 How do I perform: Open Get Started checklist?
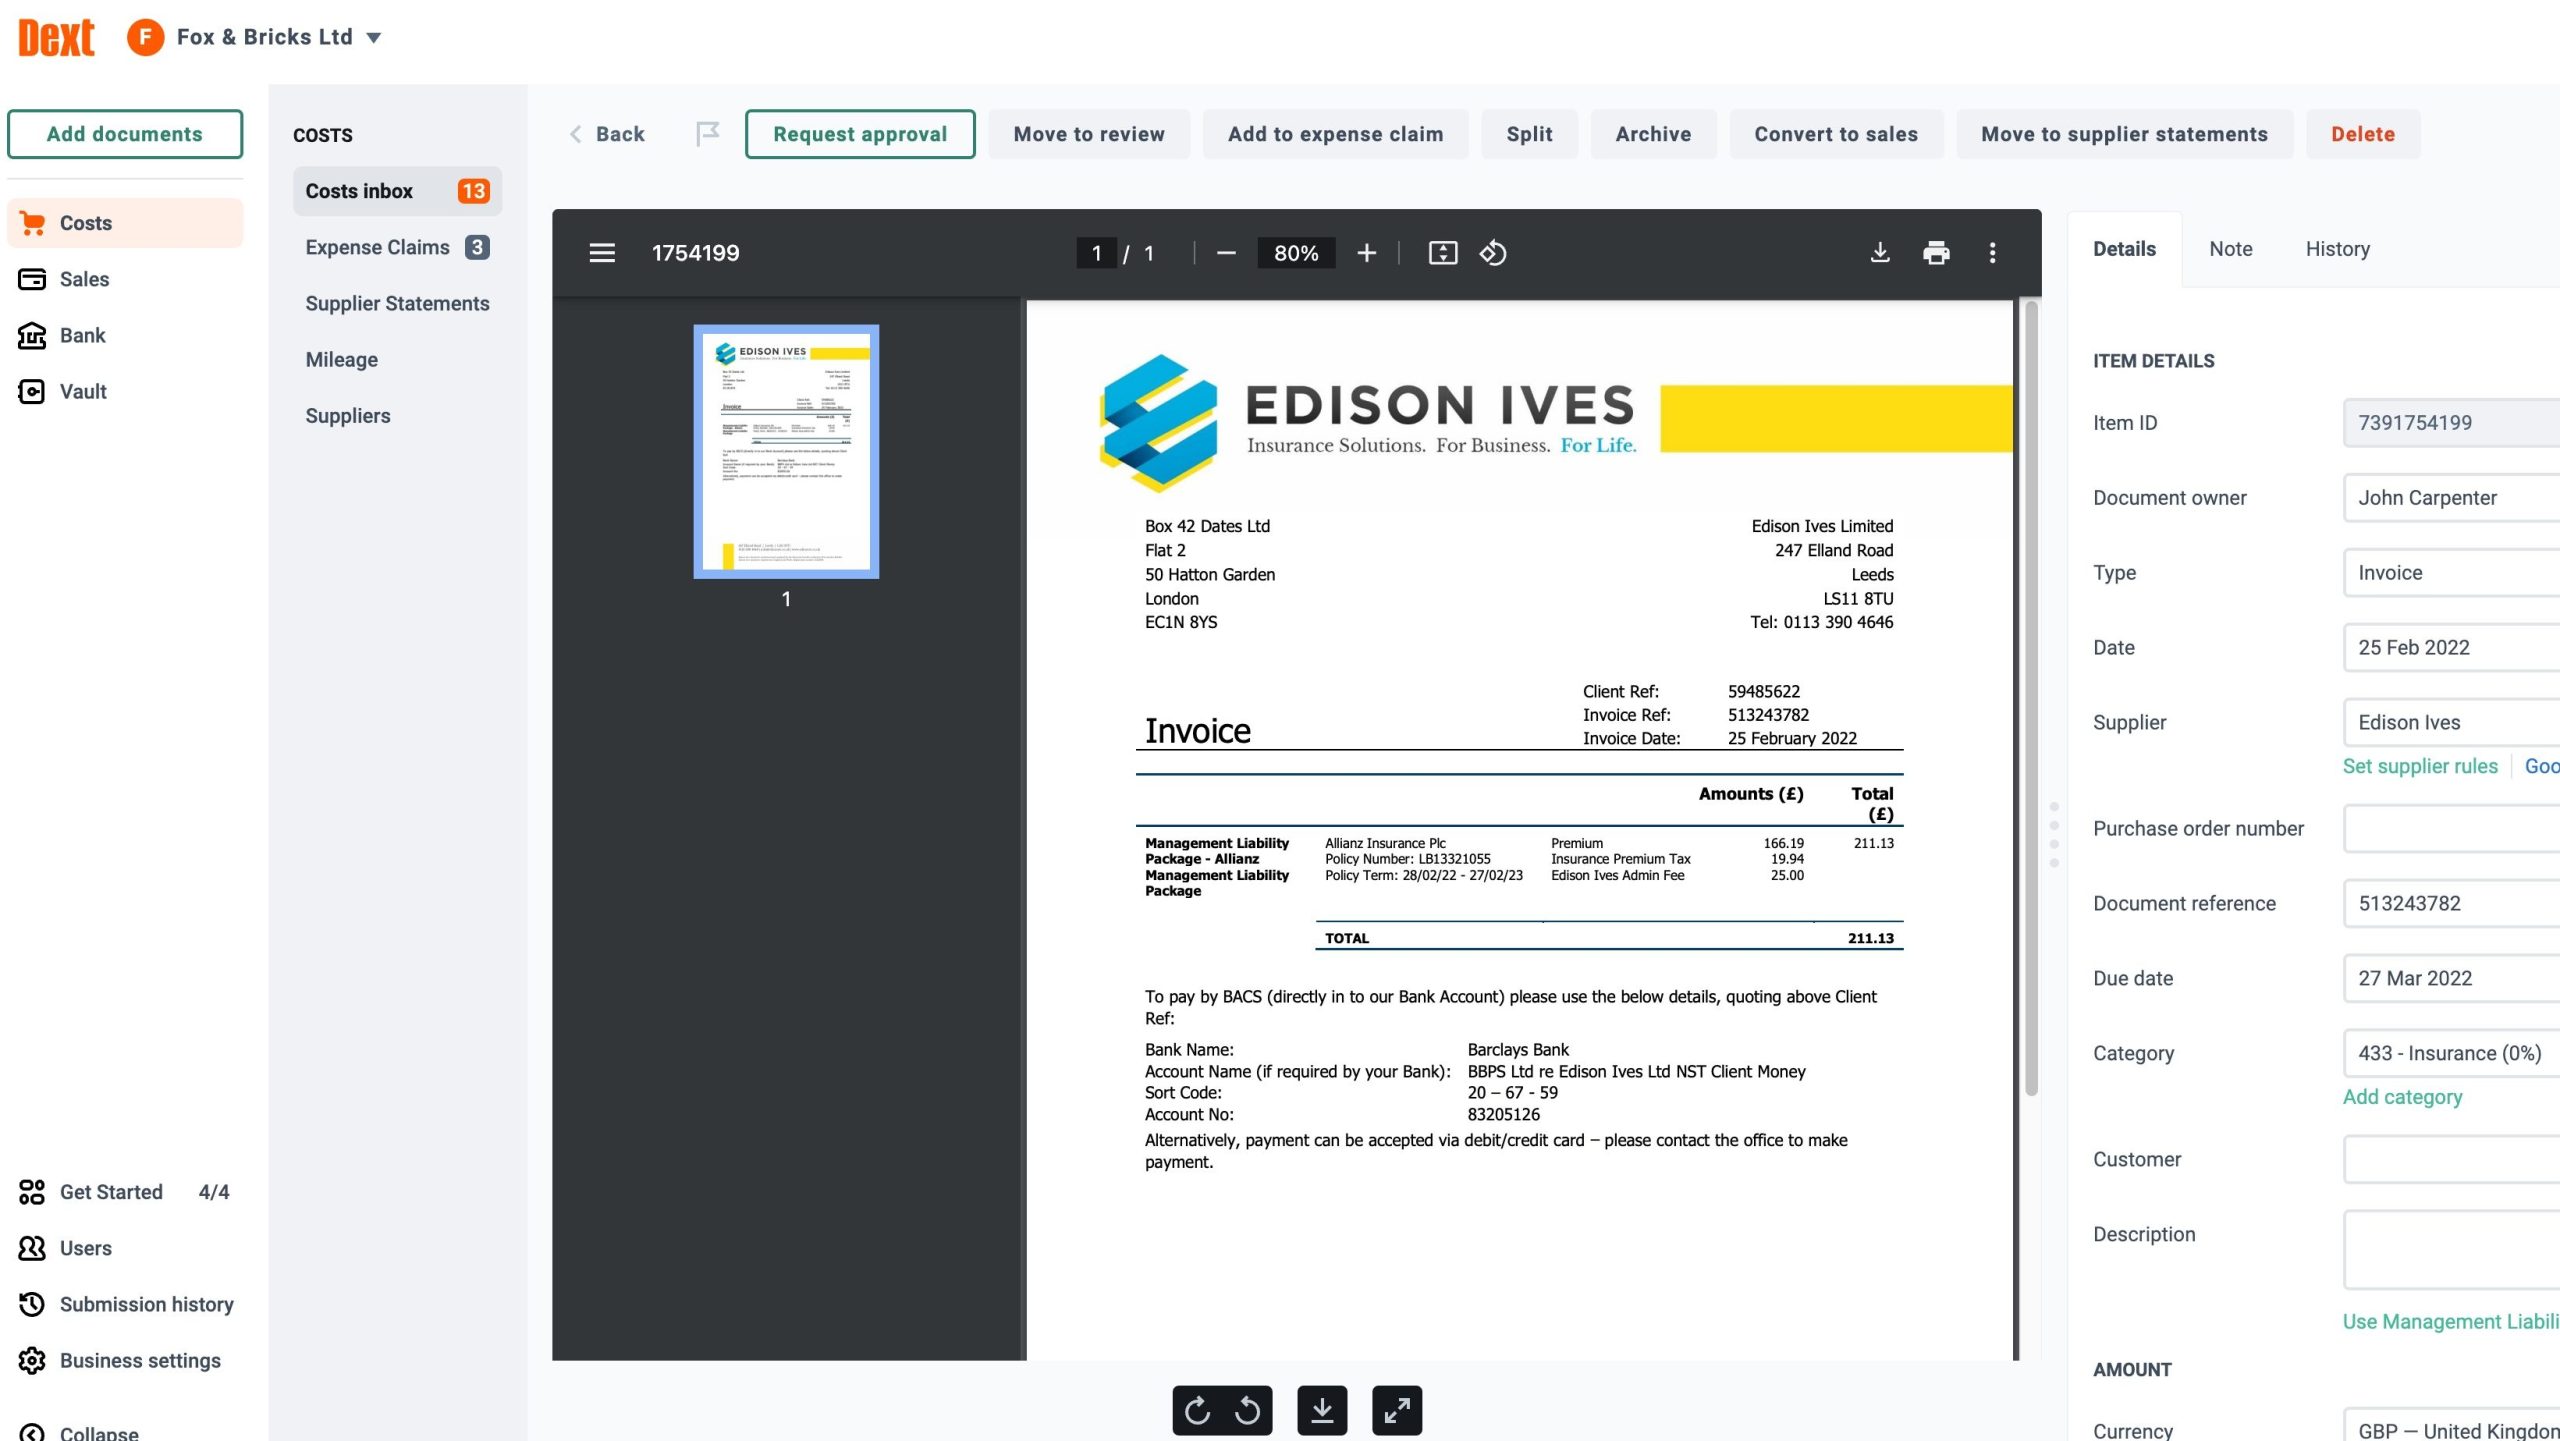[125, 1192]
